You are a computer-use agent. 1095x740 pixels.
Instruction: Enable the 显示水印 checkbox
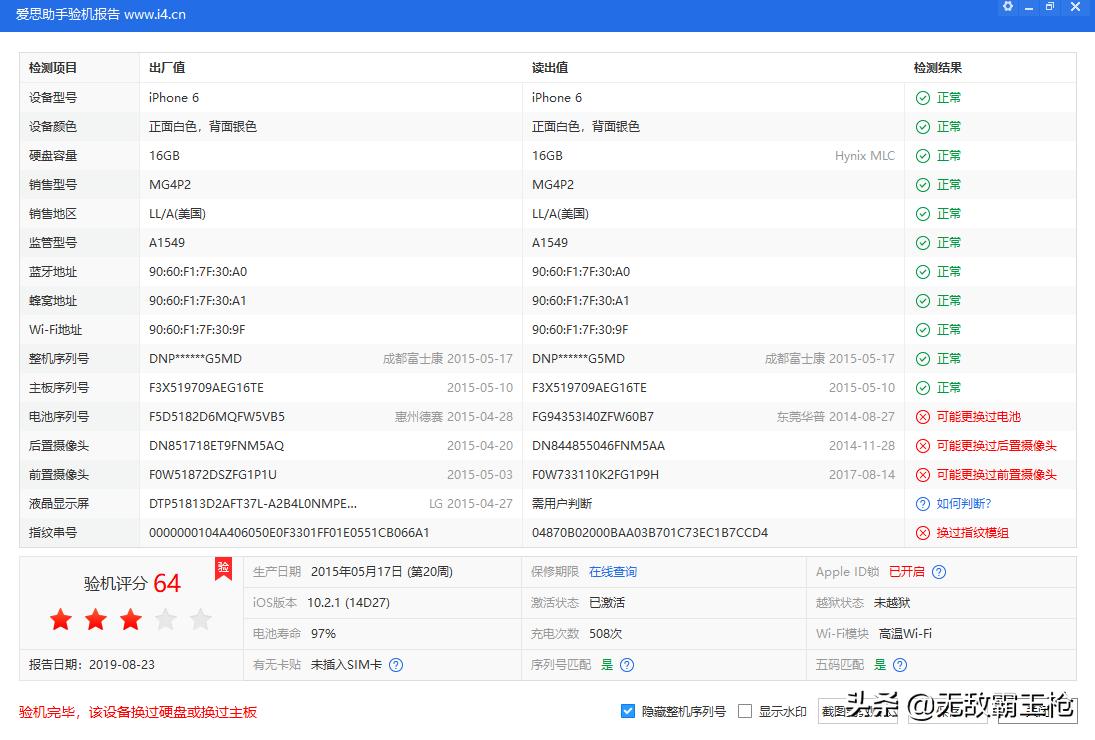(745, 710)
